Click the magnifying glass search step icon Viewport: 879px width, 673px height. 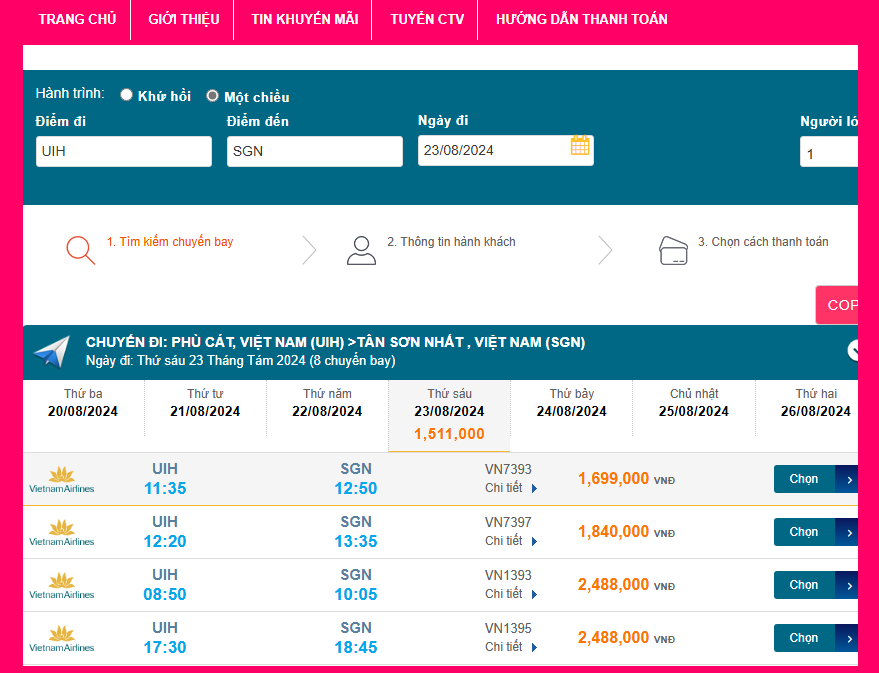[x=80, y=249]
